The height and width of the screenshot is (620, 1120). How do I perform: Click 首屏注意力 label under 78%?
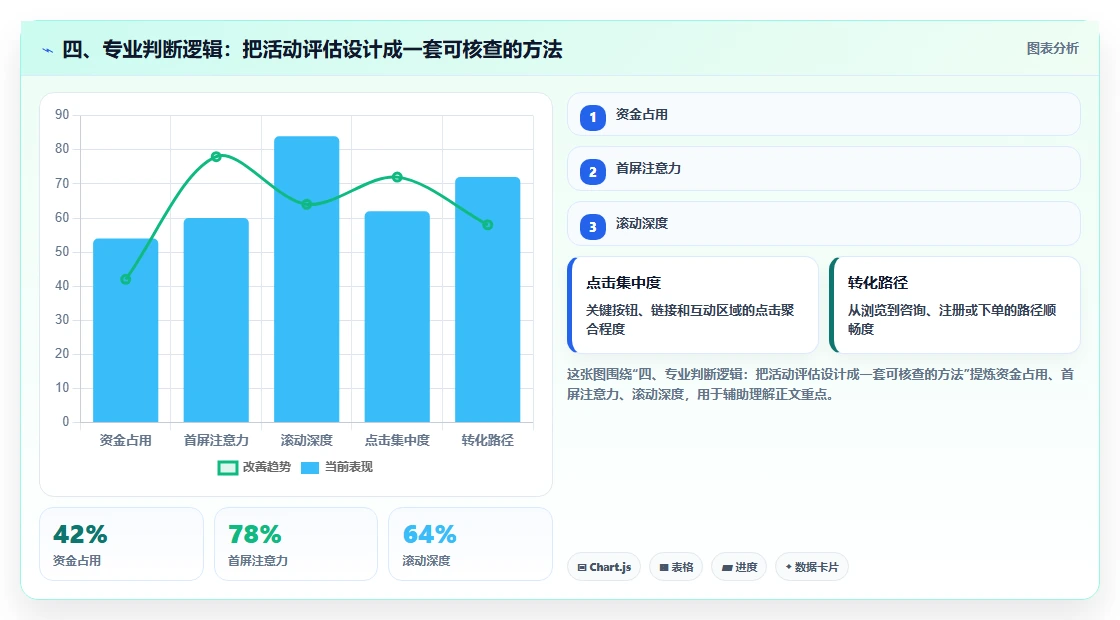[258, 561]
